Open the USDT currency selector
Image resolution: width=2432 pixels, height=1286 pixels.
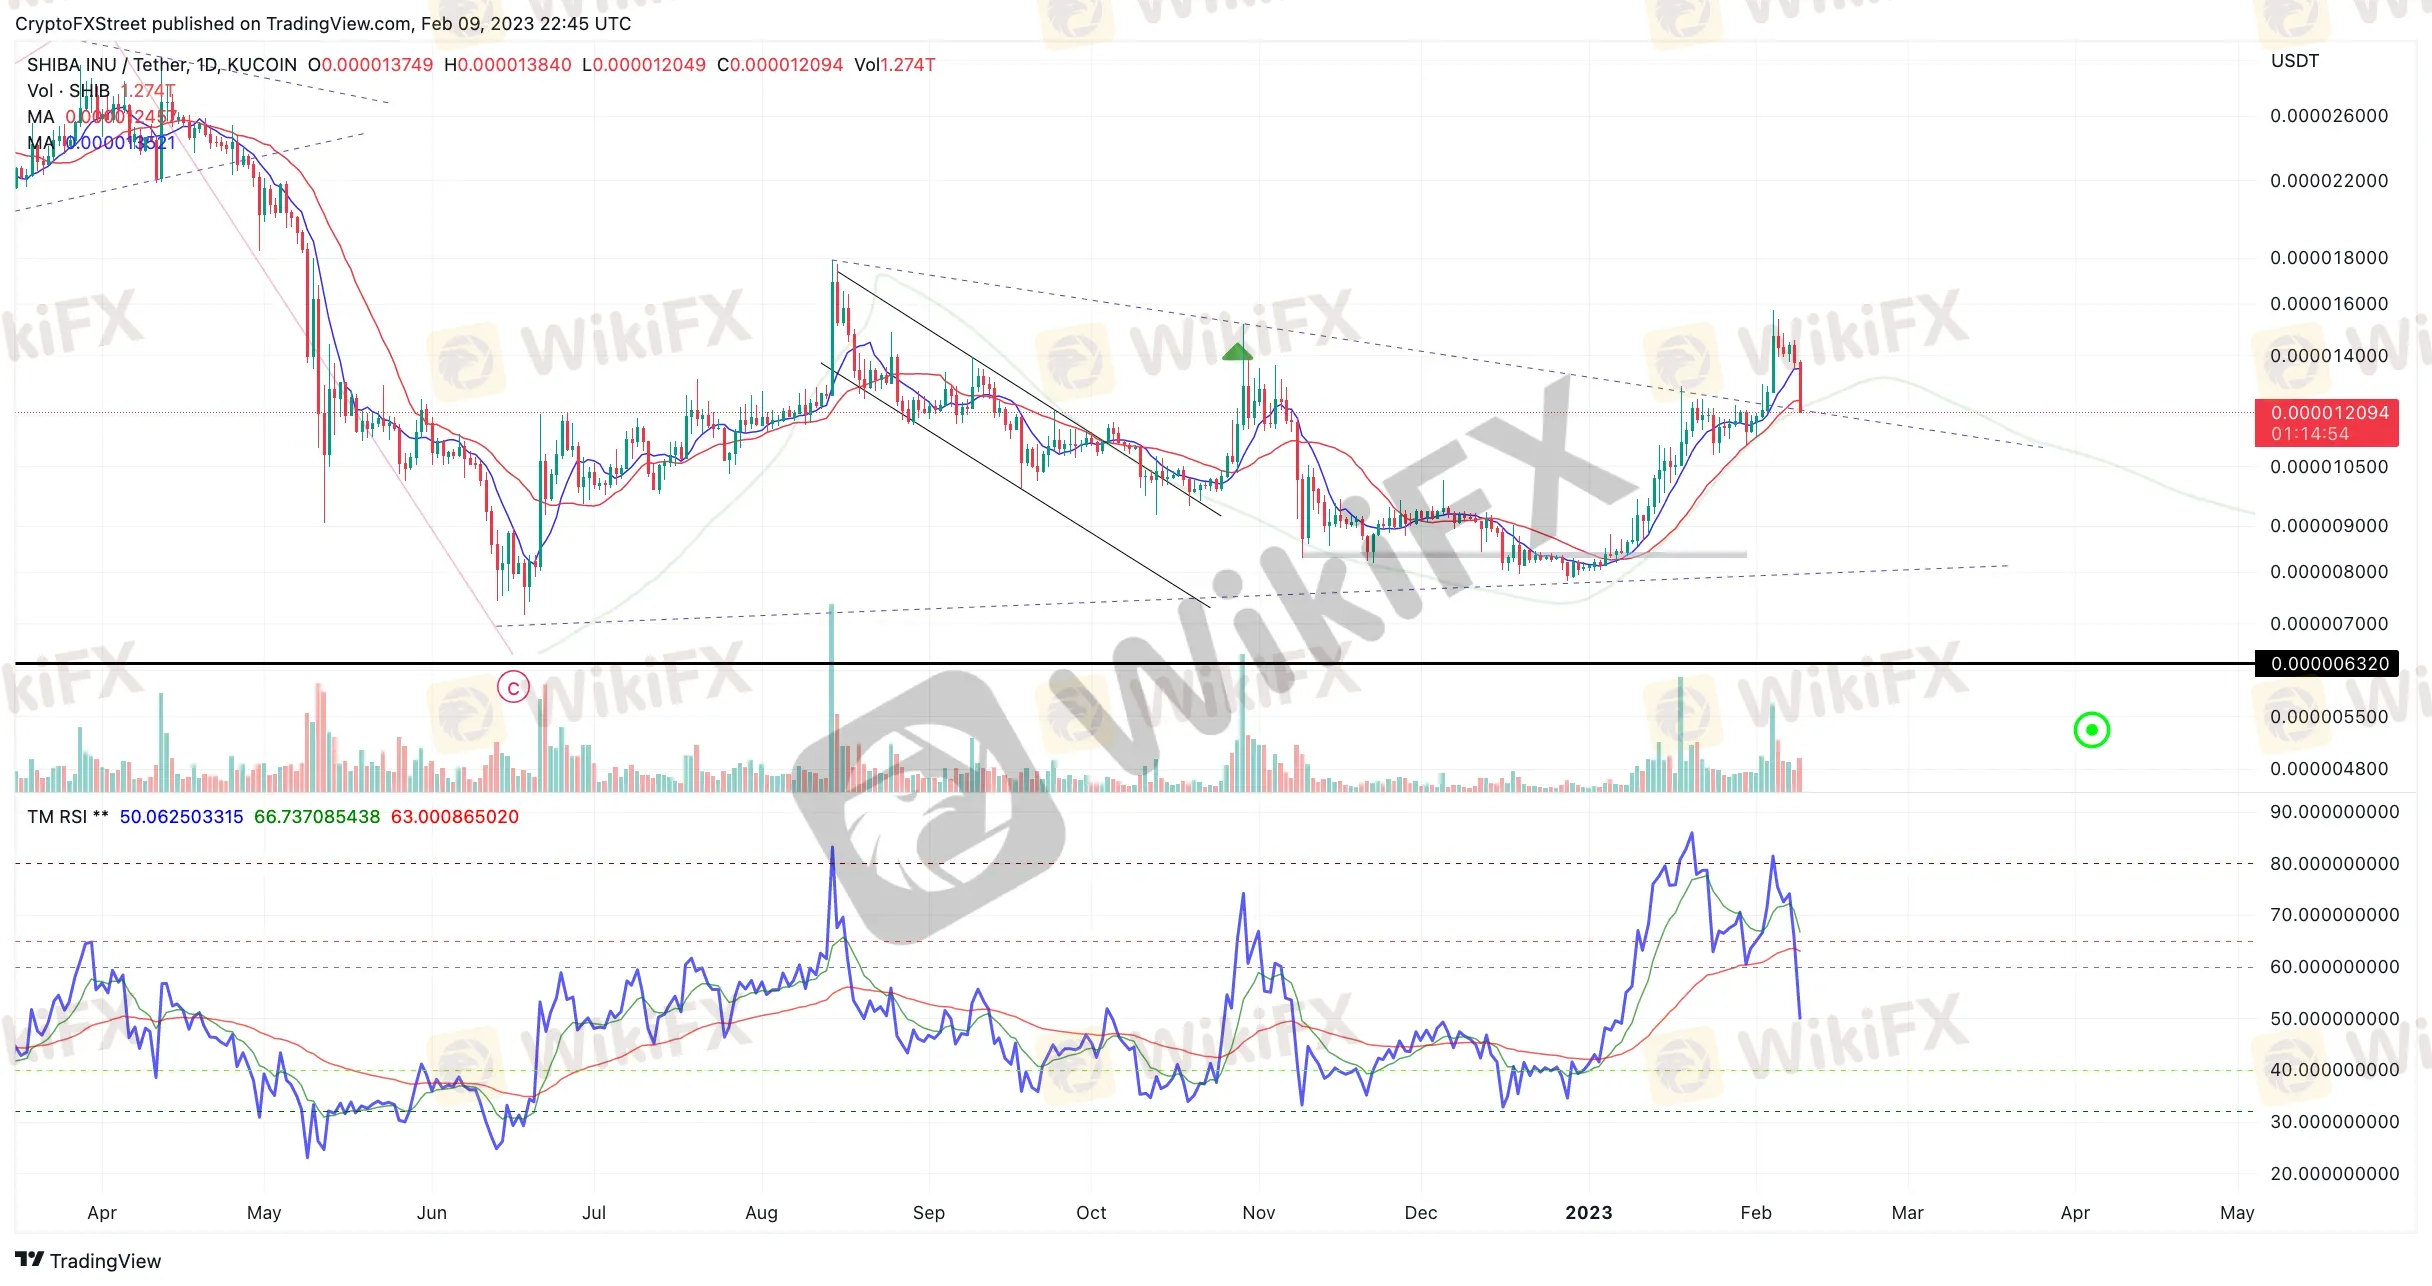[2294, 61]
